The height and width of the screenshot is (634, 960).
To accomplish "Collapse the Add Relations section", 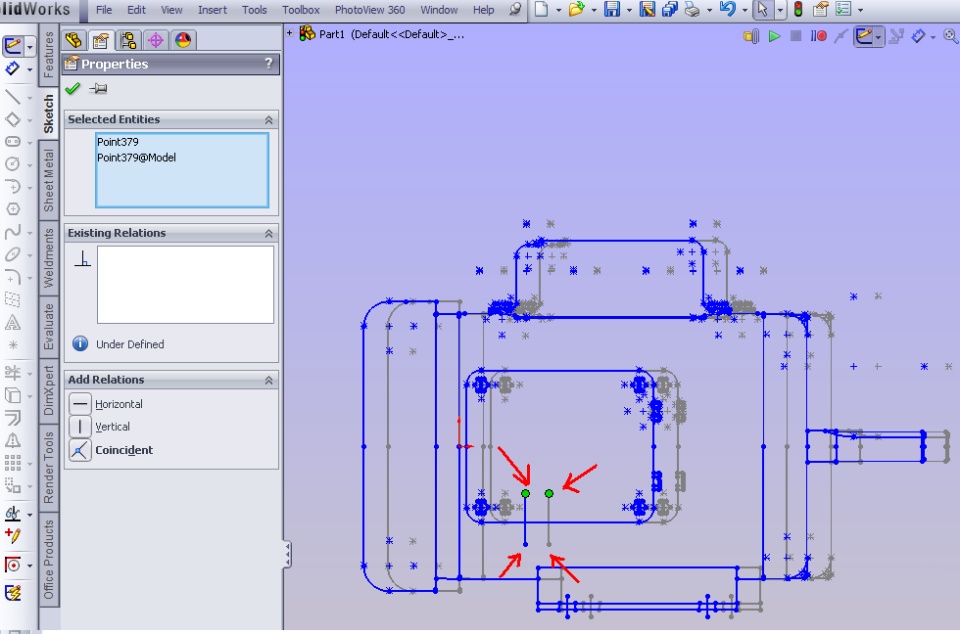I will coord(268,381).
